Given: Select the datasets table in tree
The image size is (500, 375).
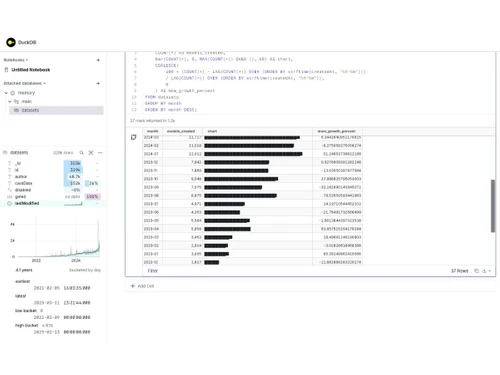Looking at the screenshot, I should pos(56,110).
